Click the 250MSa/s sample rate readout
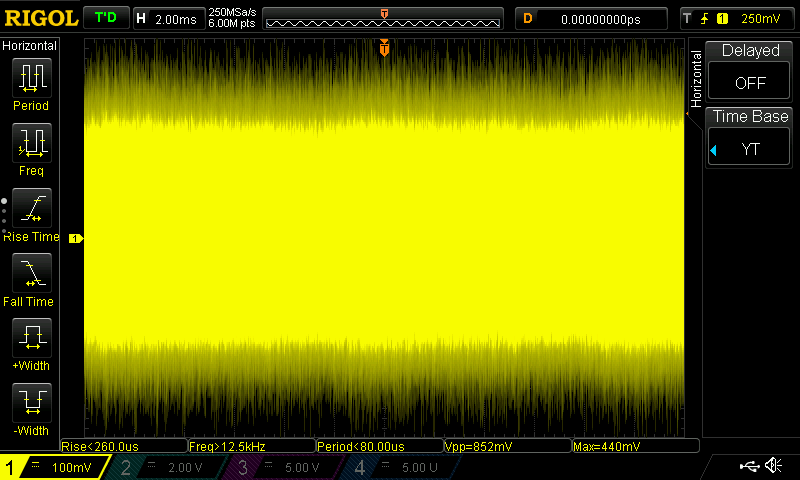Viewport: 800px width, 480px height. [232, 12]
